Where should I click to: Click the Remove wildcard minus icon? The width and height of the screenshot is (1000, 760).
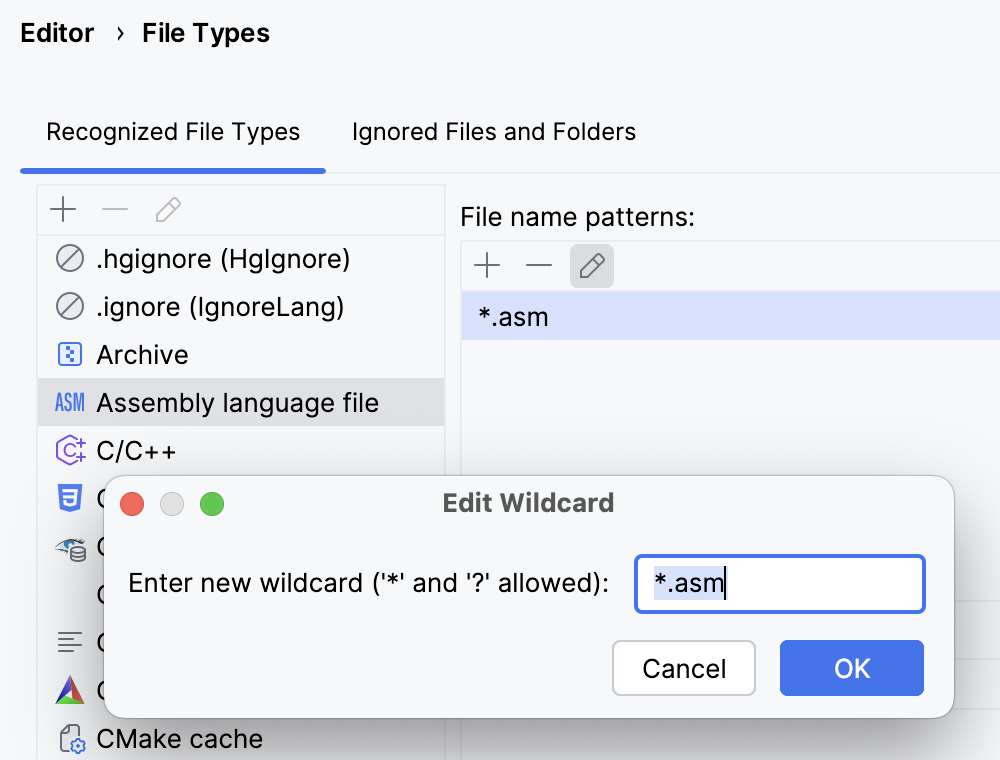tap(539, 265)
